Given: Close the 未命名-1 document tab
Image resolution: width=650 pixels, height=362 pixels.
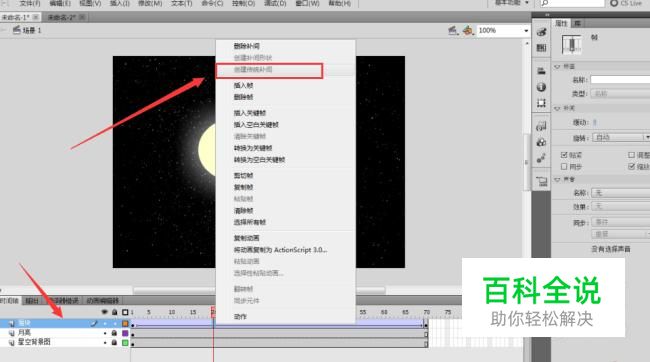Looking at the screenshot, I should click(x=36, y=17).
